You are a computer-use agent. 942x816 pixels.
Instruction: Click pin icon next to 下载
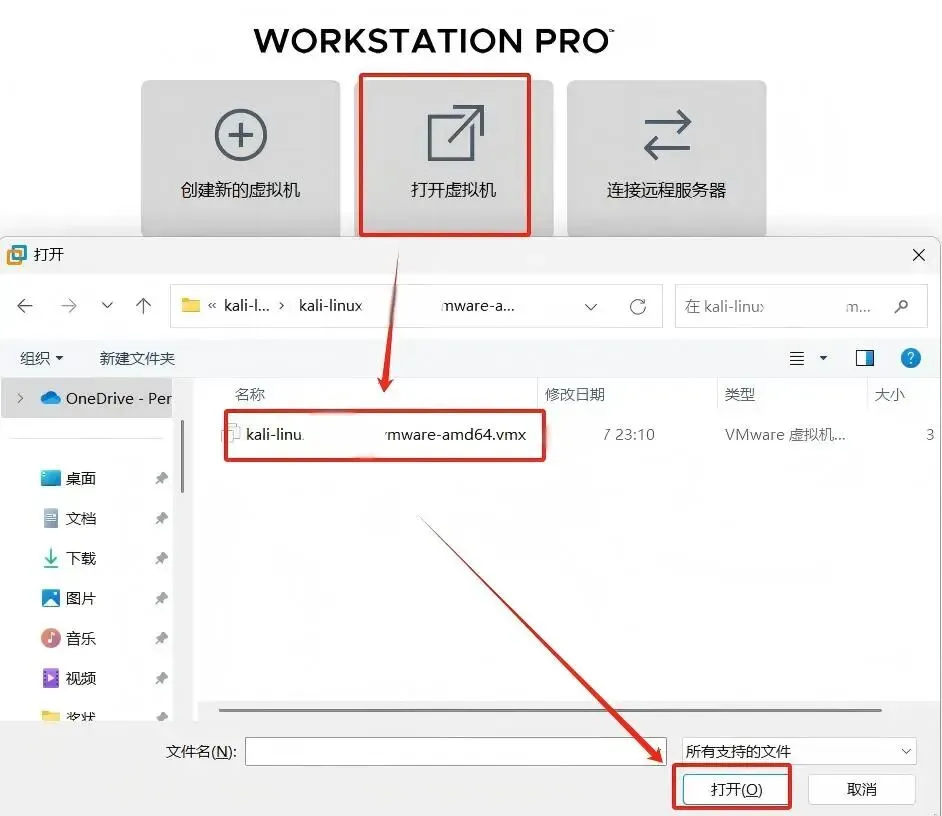click(x=161, y=558)
